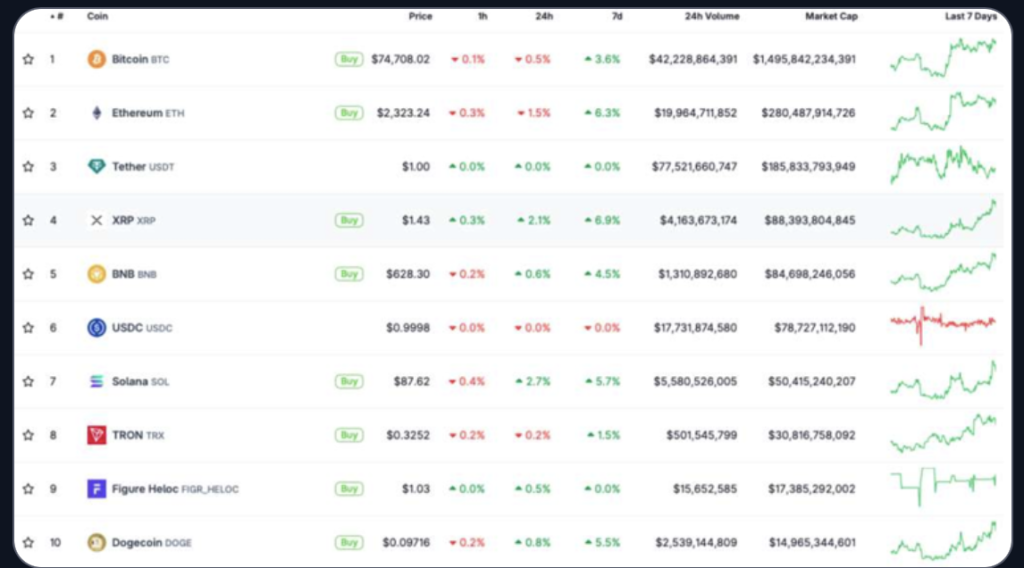
Task: Open the TRON TRX coin link
Action: 138,435
